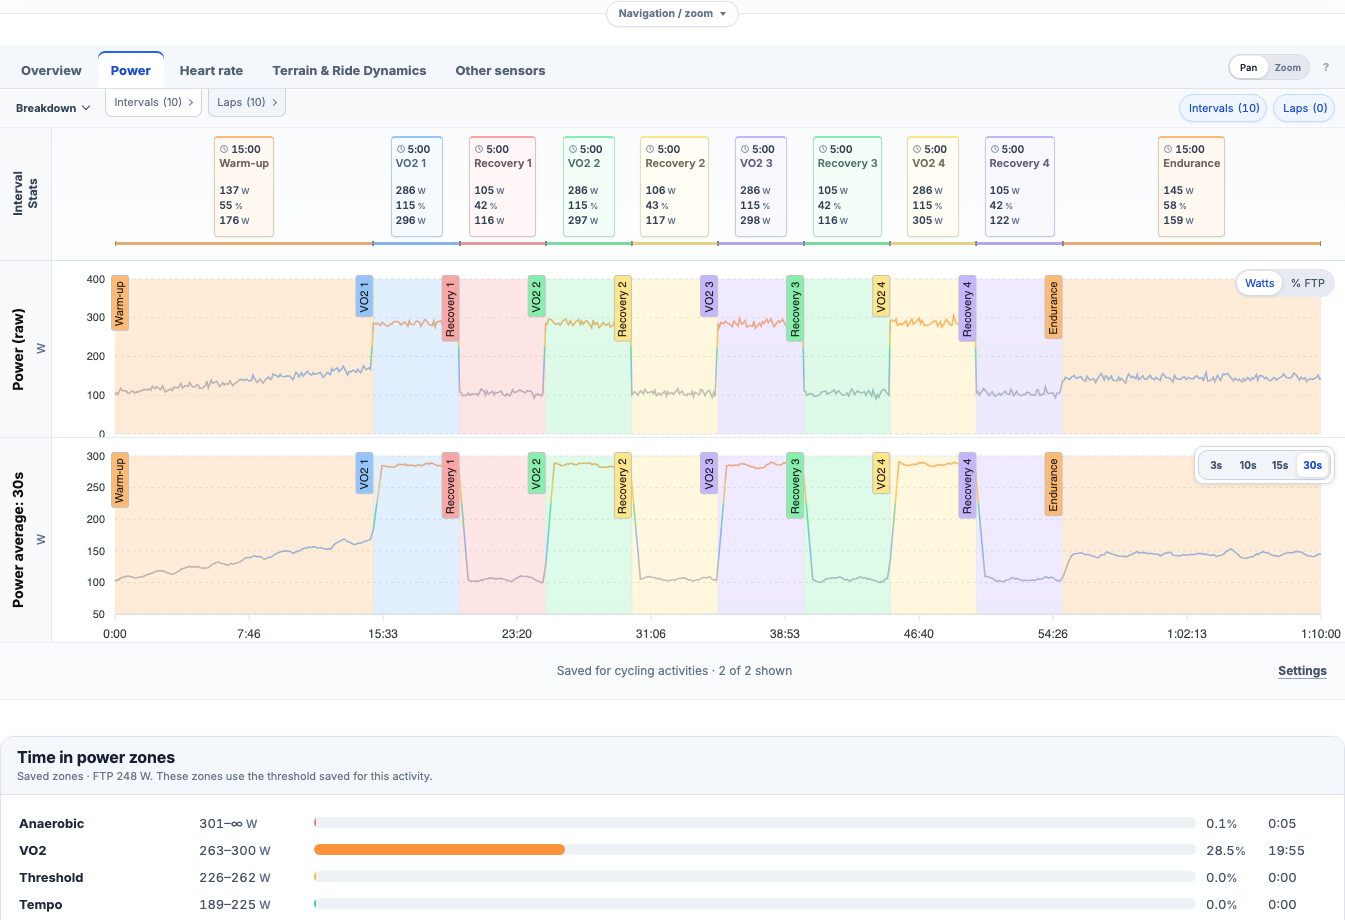Image resolution: width=1345 pixels, height=920 pixels.
Task: Select the VO2 1 interval stats card
Action: point(416,187)
